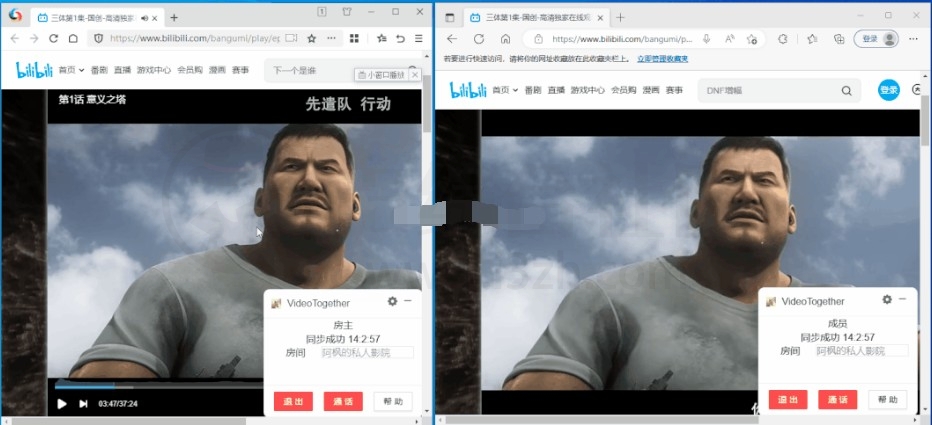
Task: Play the video in left browser
Action: [x=62, y=404]
